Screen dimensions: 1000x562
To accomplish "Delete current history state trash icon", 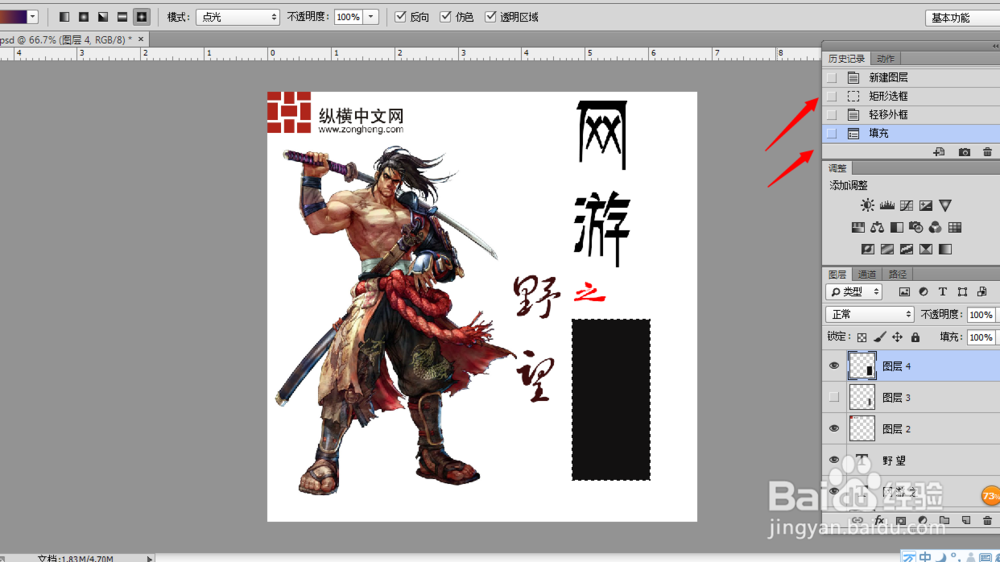I will [x=987, y=152].
